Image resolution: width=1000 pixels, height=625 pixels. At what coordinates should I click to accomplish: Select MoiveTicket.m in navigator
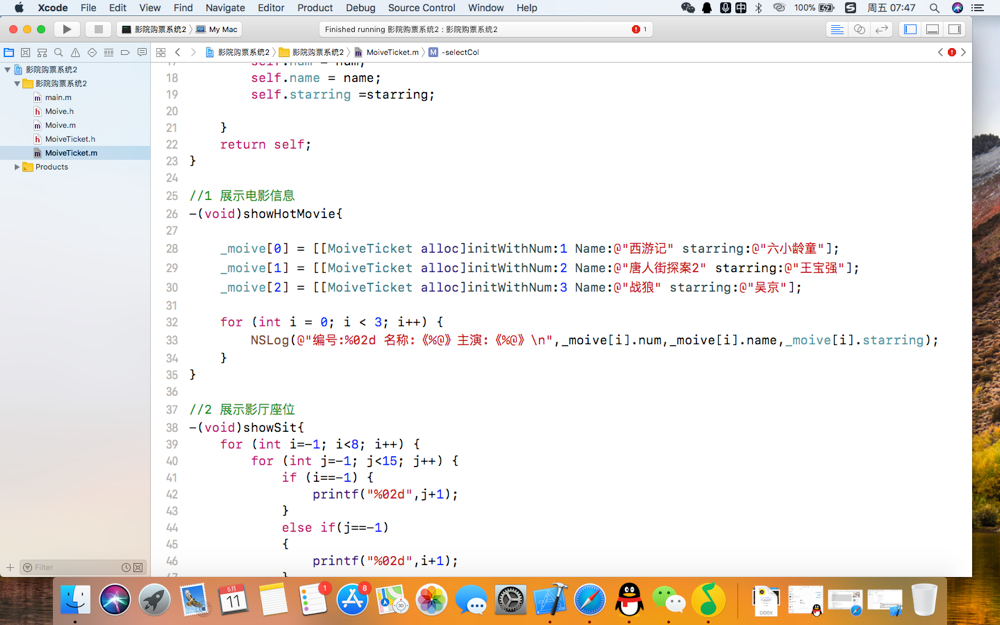point(71,153)
